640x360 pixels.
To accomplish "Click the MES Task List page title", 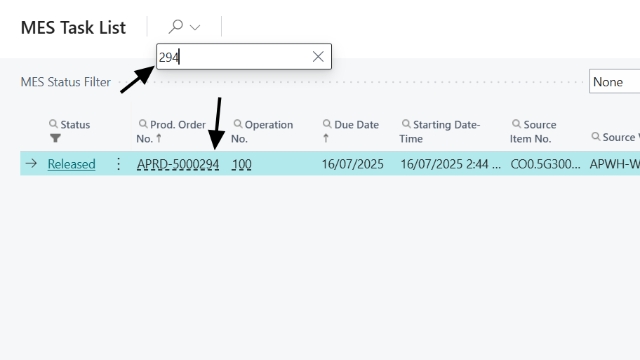I will click(73, 28).
